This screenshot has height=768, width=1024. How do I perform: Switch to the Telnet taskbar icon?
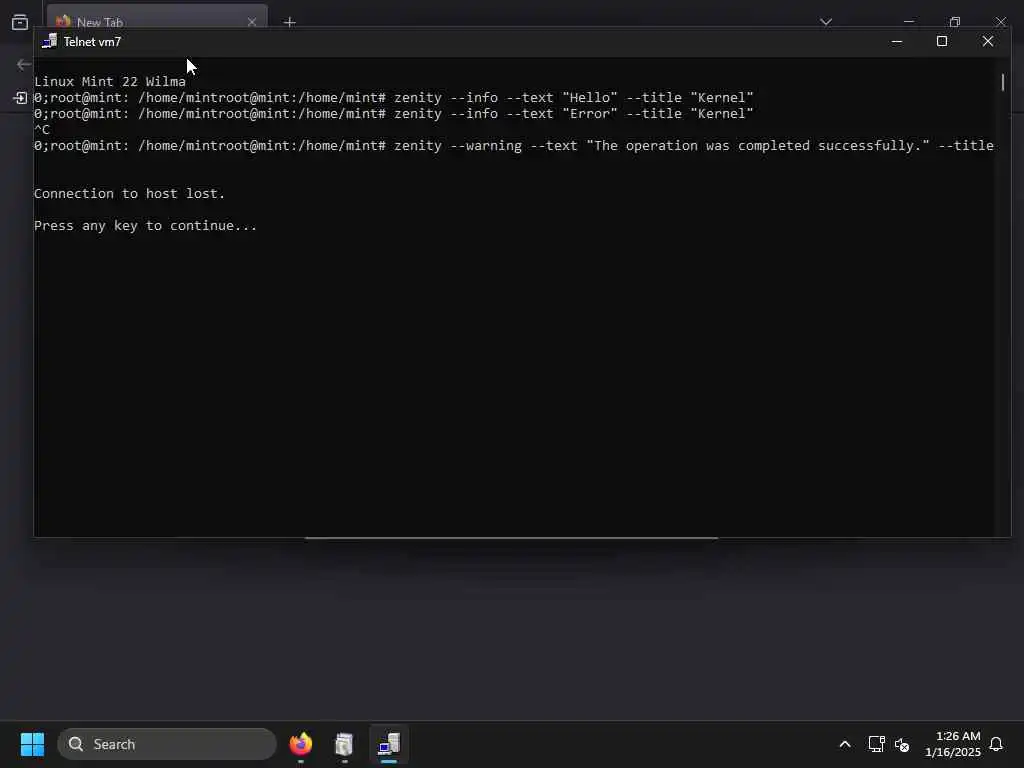[x=389, y=744]
